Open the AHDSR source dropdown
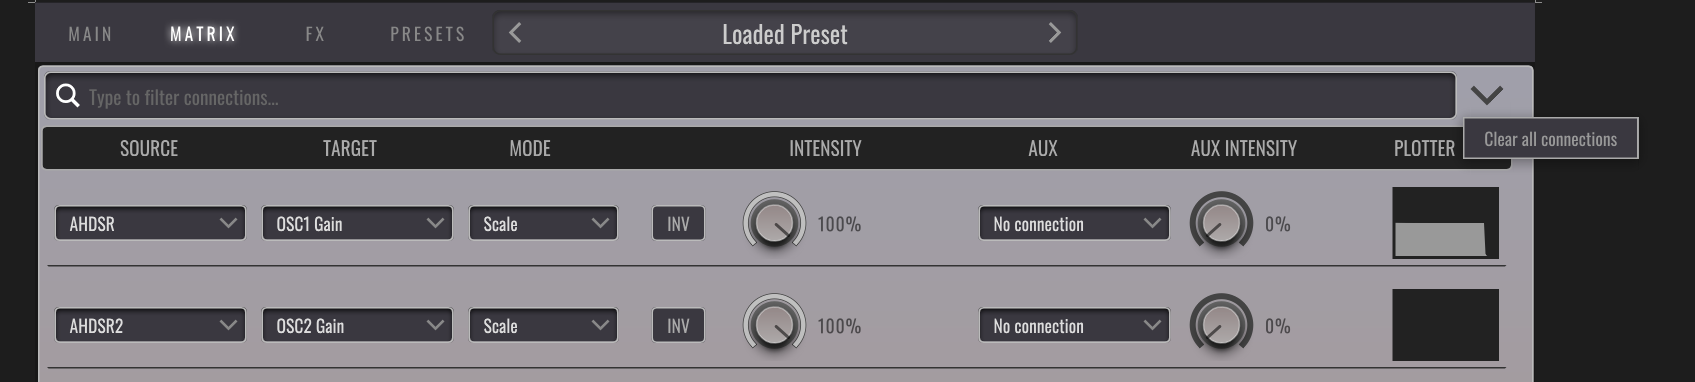This screenshot has width=1695, height=382. pyautogui.click(x=150, y=223)
